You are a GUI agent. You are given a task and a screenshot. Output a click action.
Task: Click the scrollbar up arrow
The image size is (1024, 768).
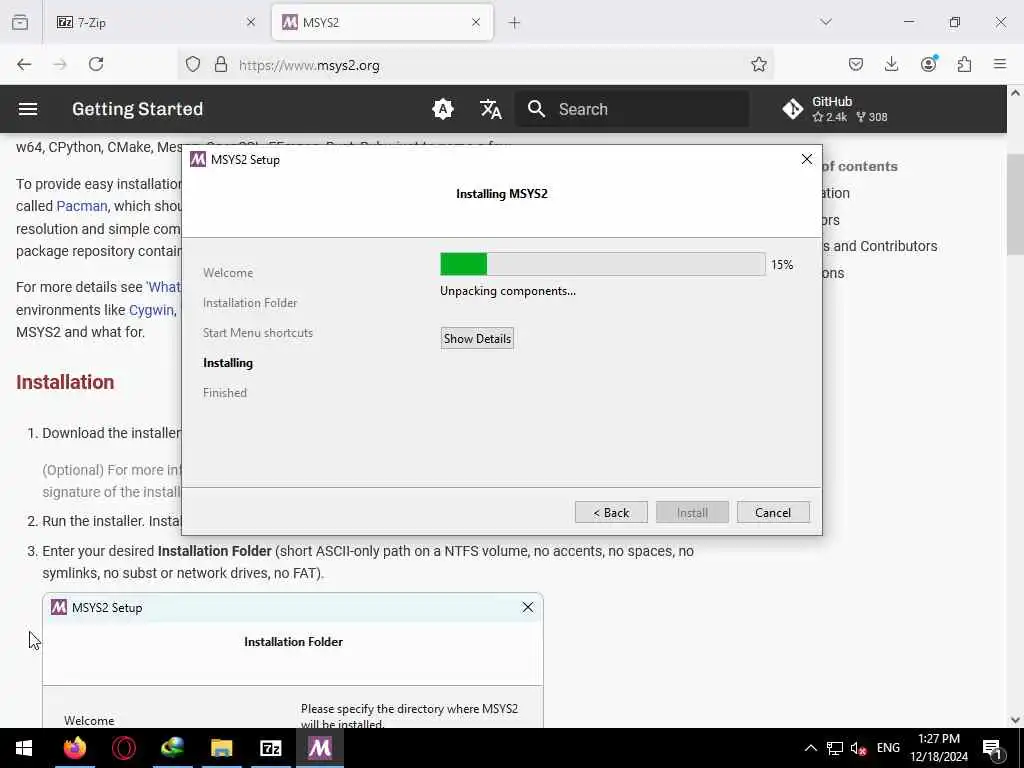pos(1015,93)
